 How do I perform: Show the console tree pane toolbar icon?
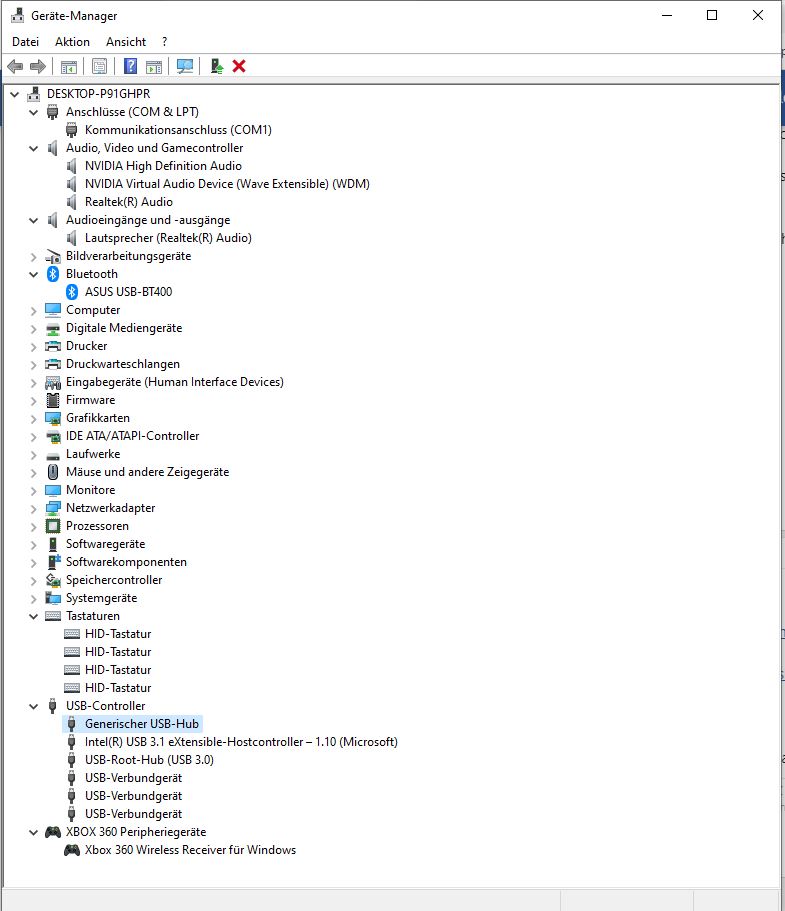click(x=69, y=66)
